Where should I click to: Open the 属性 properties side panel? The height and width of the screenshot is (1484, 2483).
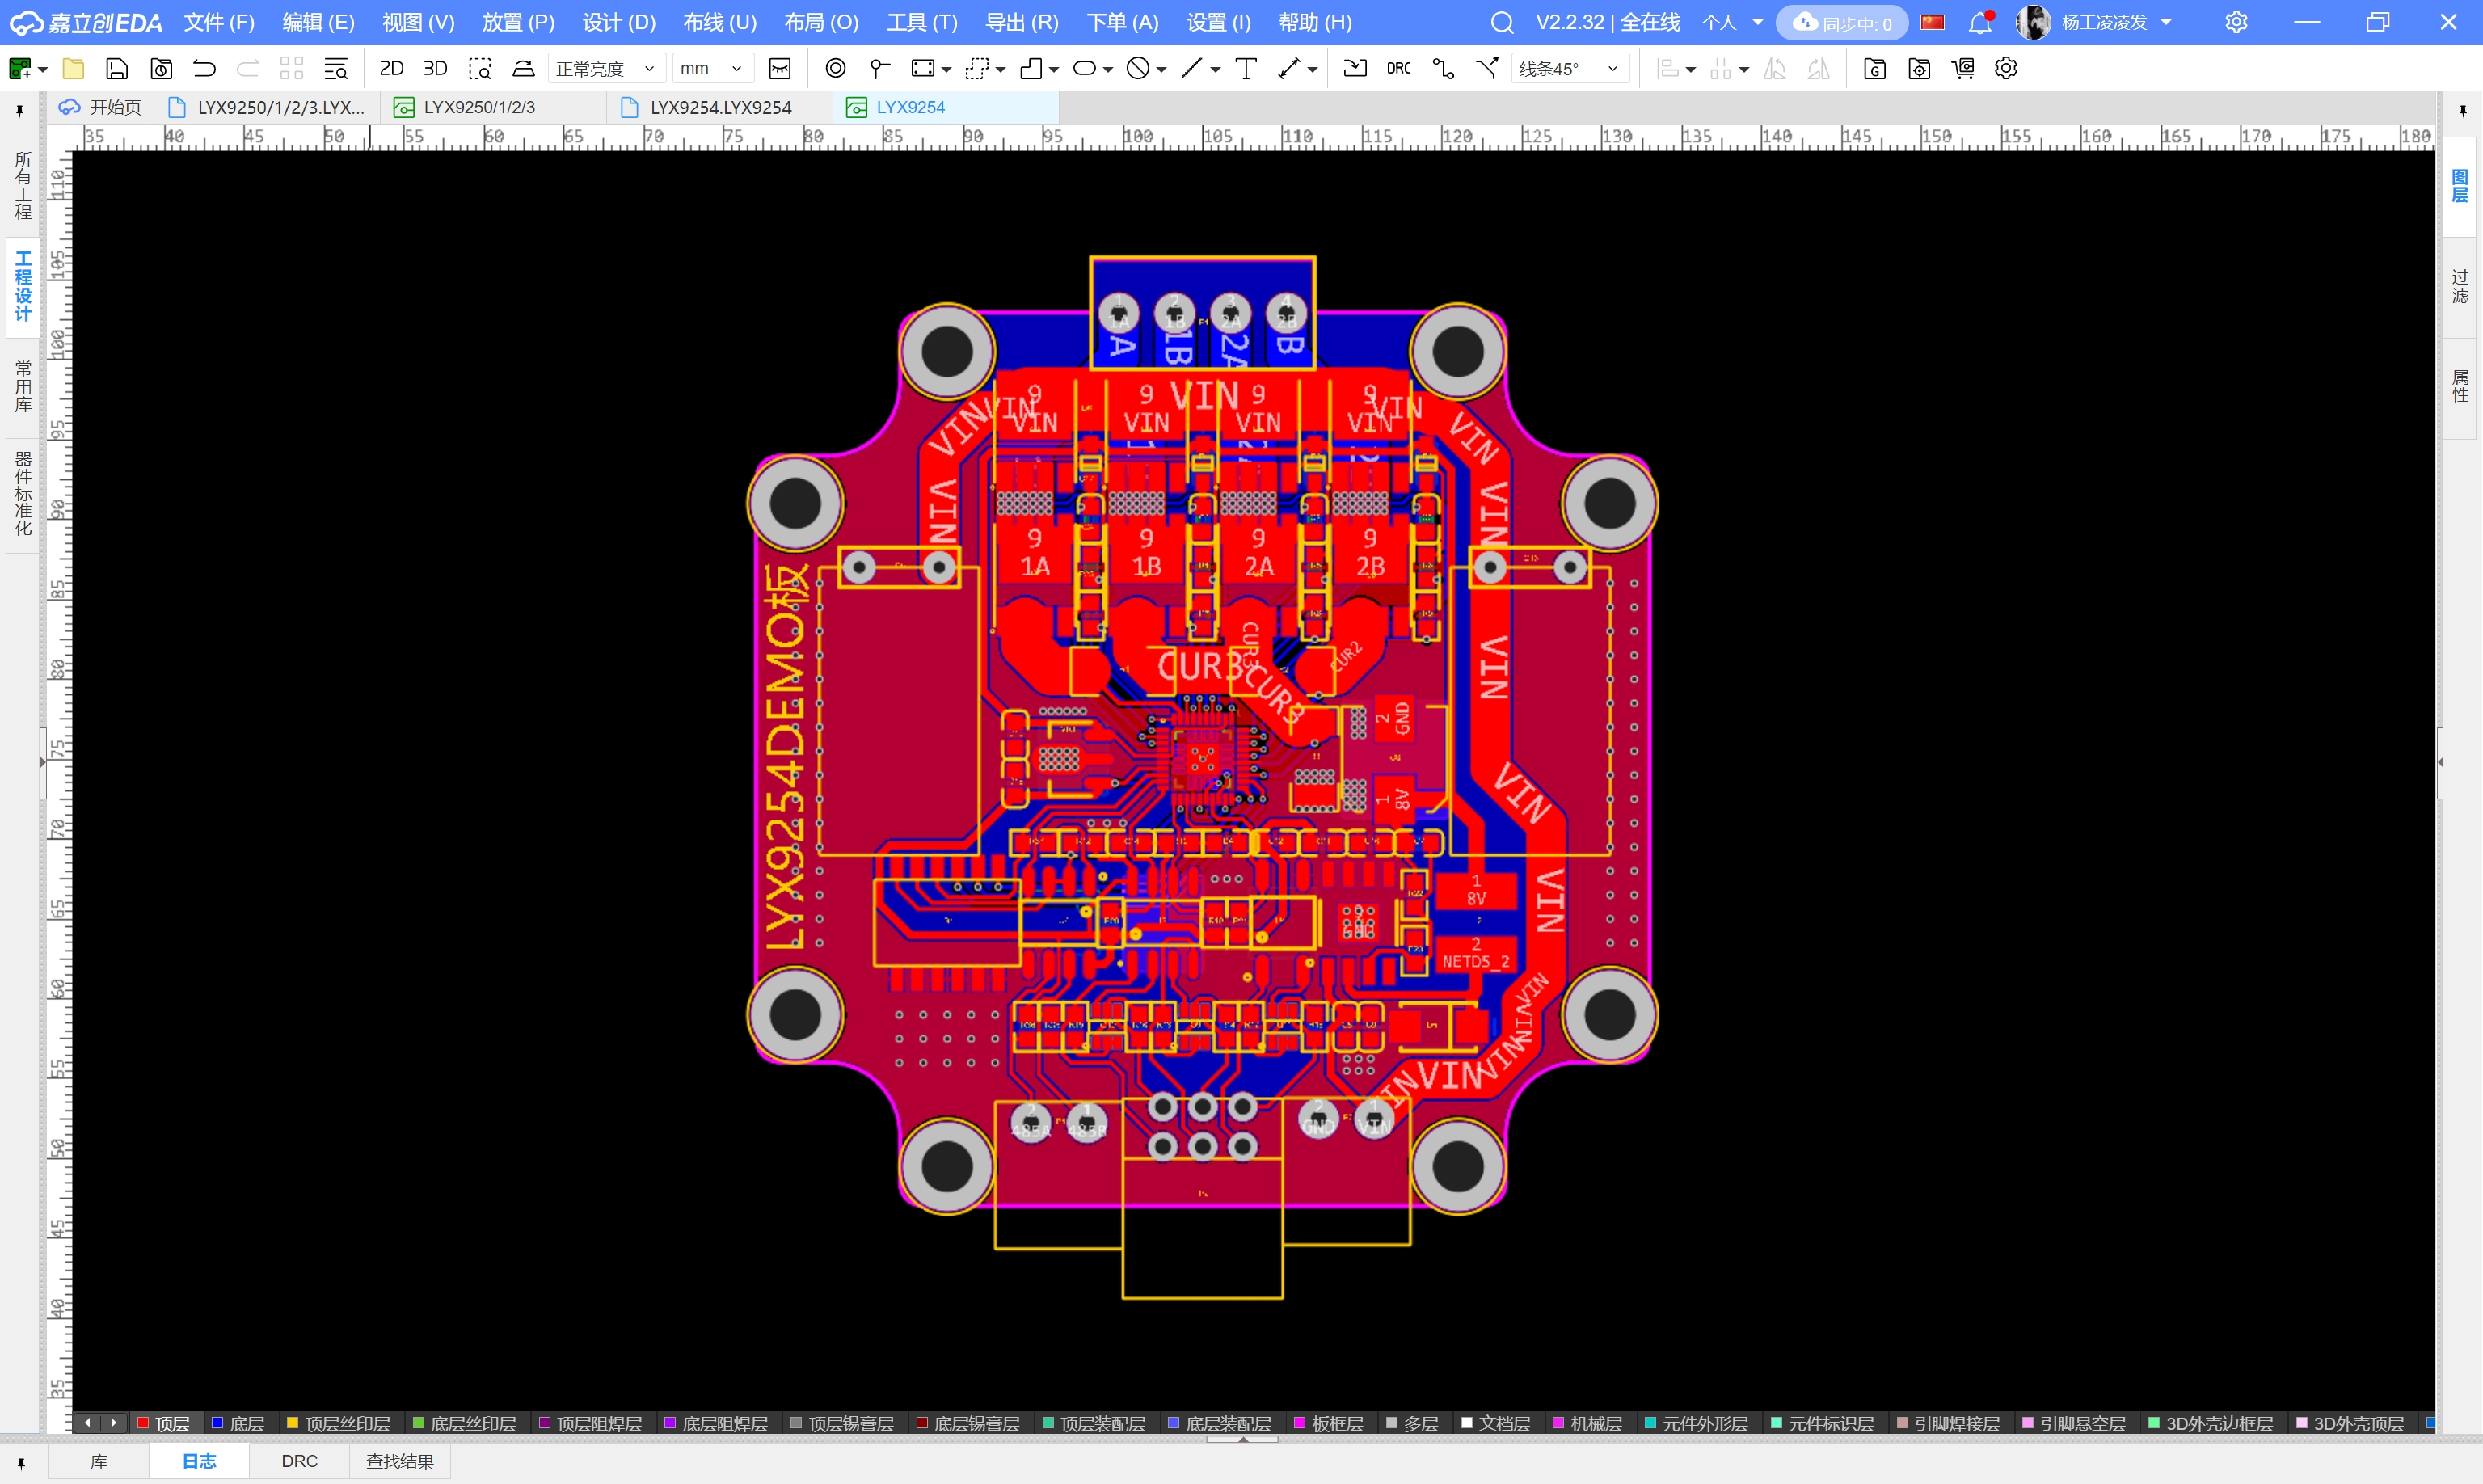2460,386
